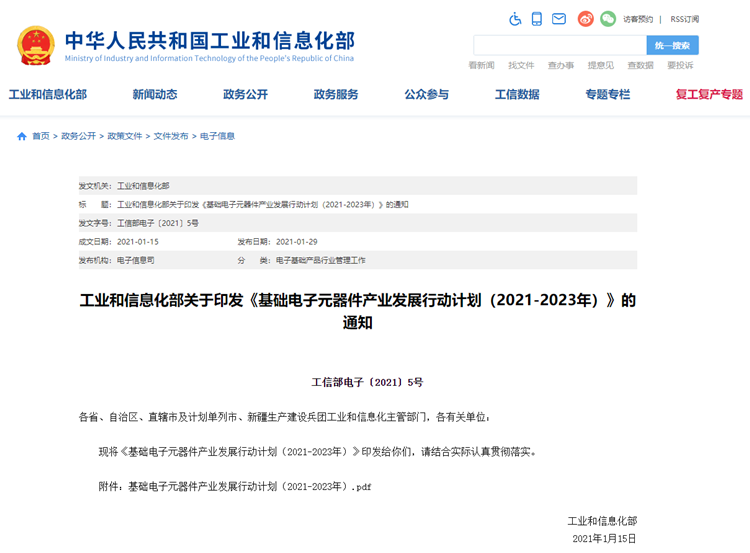Click the national emblem logo
Image resolution: width=750 pixels, height=553 pixels.
(35, 45)
